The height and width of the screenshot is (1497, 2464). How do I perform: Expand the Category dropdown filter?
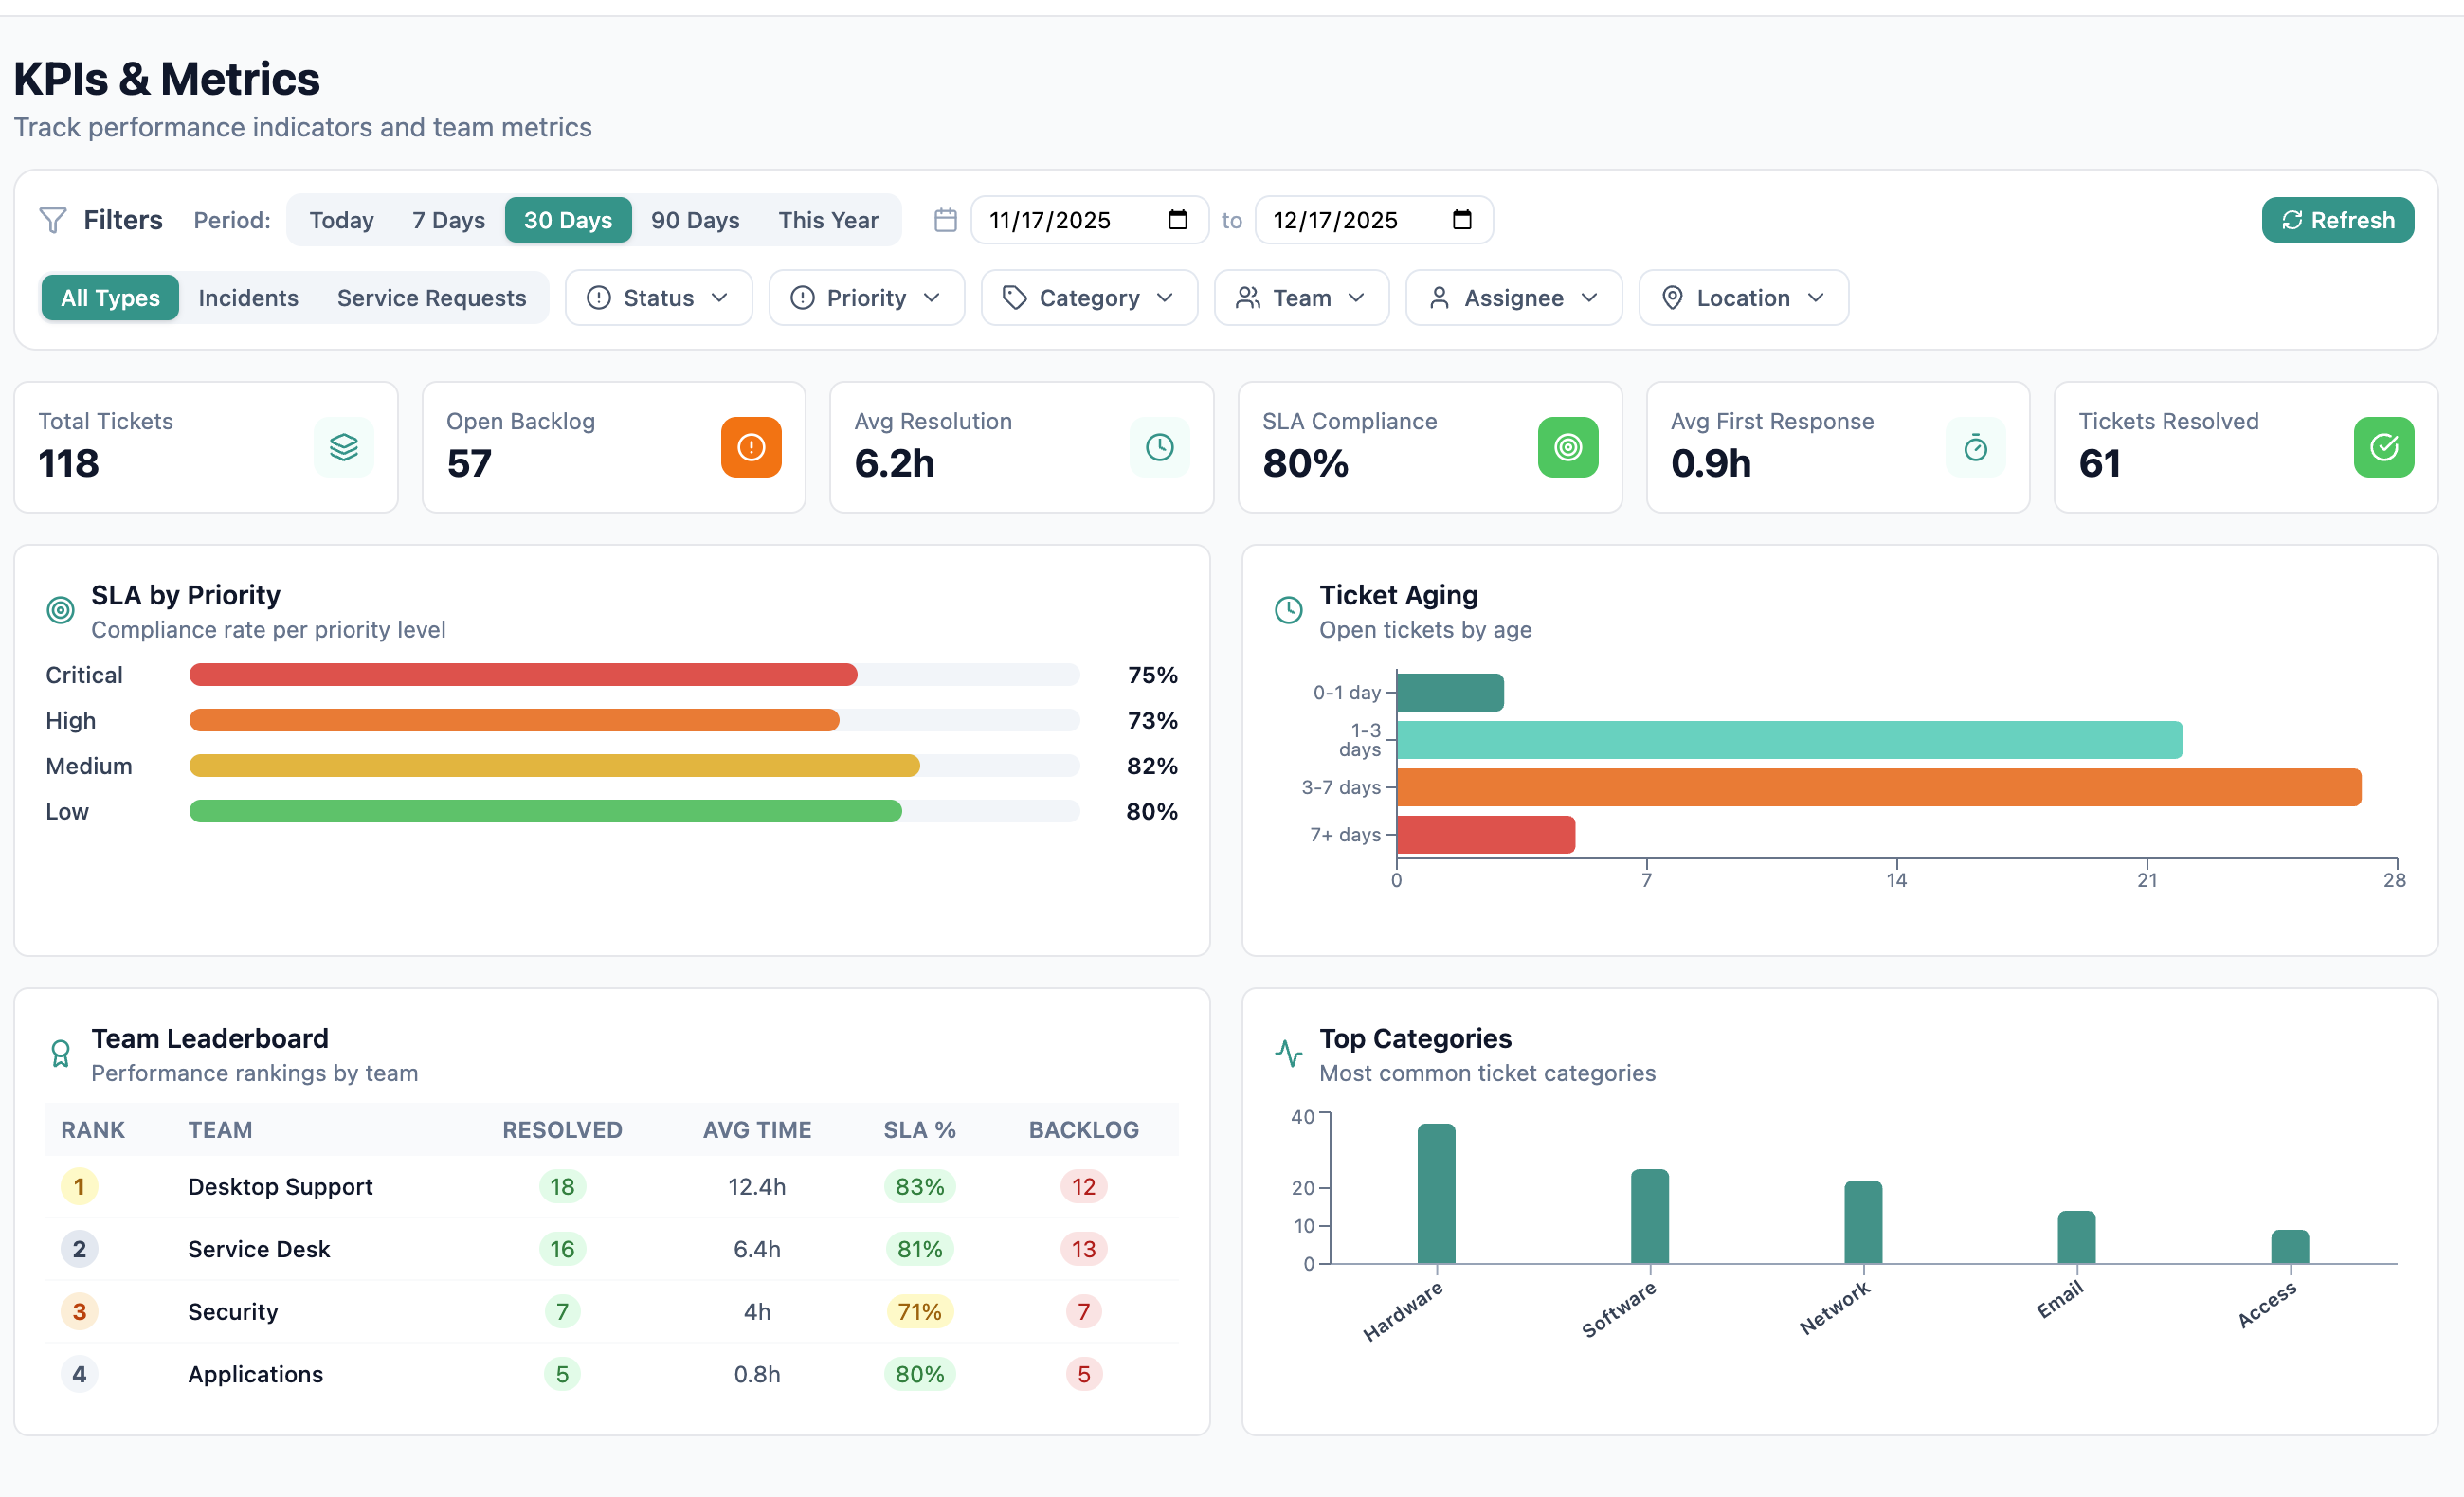pyautogui.click(x=1088, y=298)
